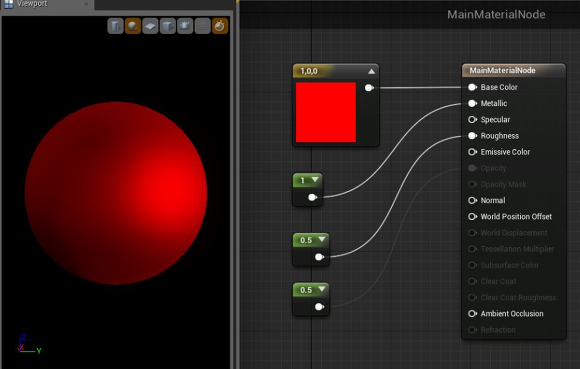Switch preview mesh to cylinder shape
The height and width of the screenshot is (369, 580).
pos(115,26)
